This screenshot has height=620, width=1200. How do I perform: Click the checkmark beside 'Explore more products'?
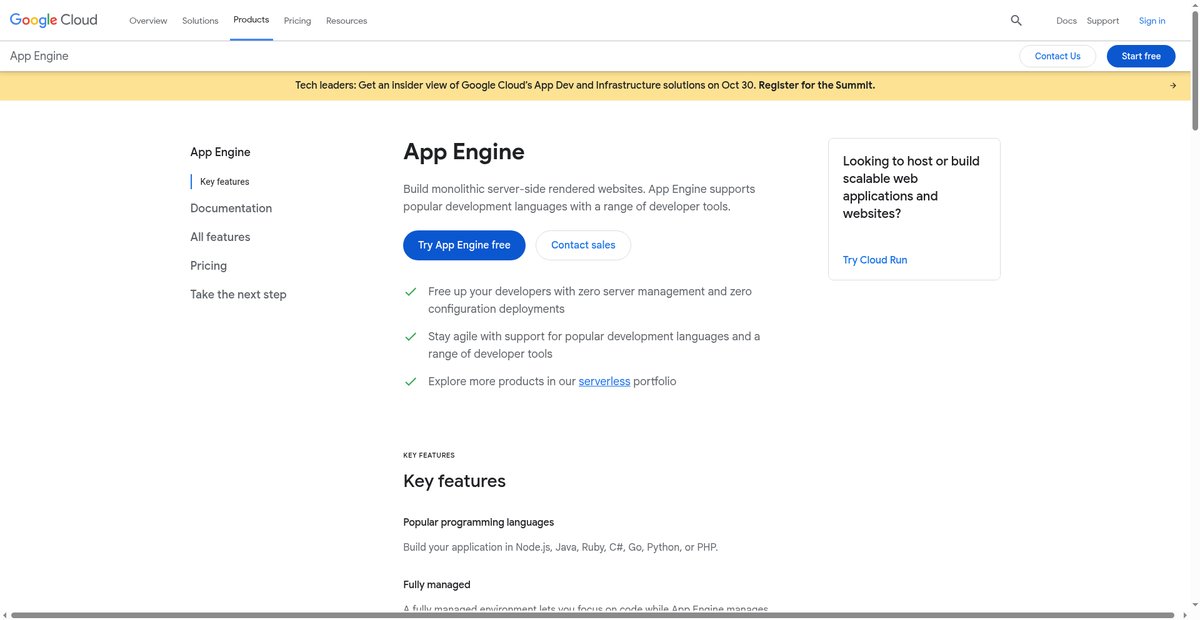pyautogui.click(x=410, y=381)
